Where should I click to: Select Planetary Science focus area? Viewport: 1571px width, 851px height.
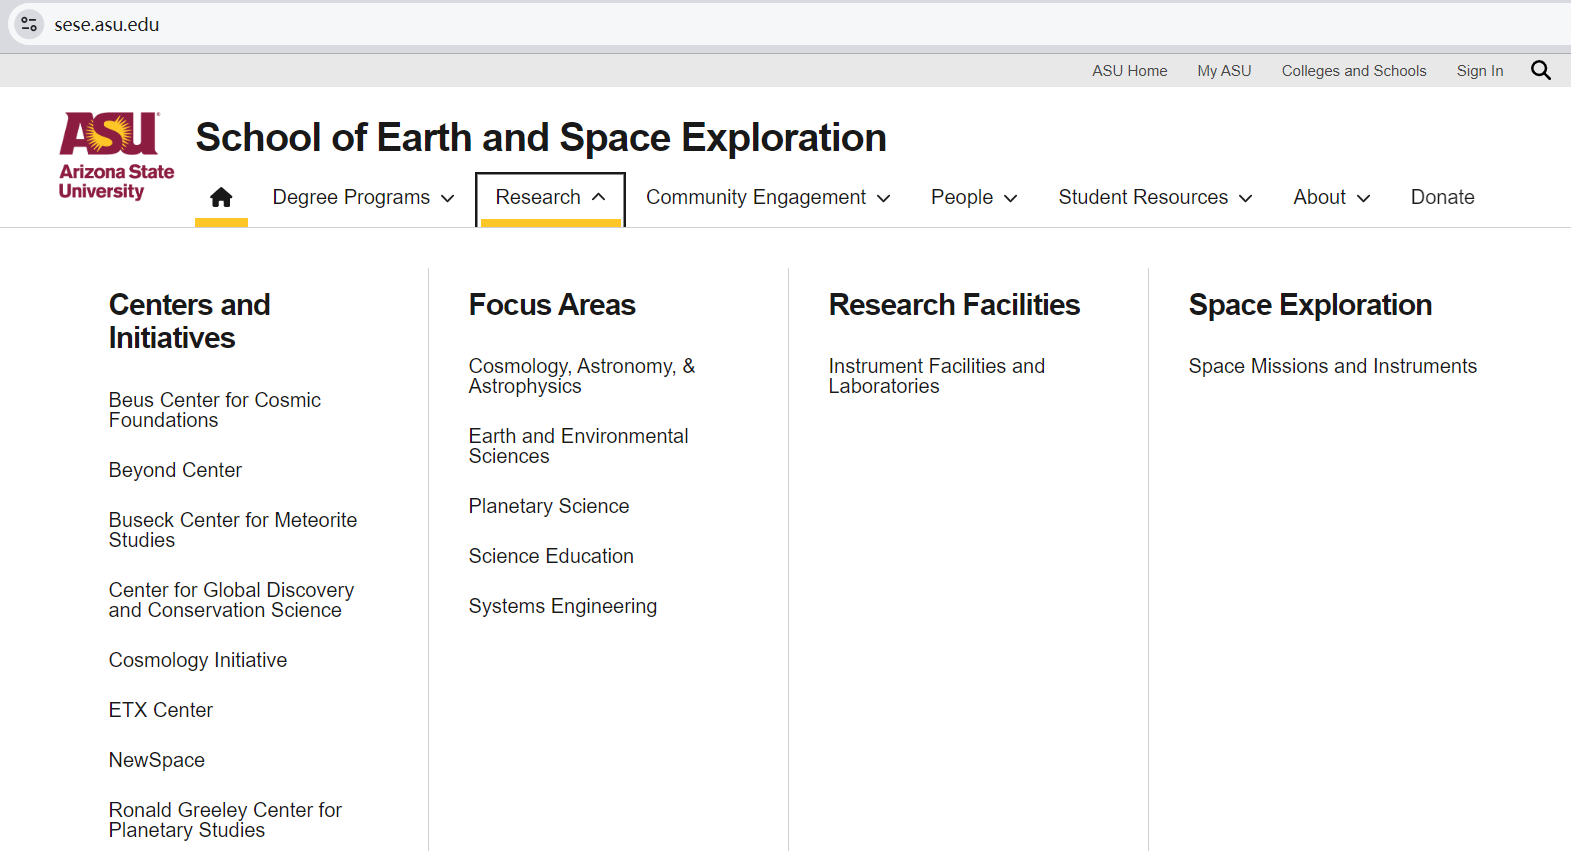tap(548, 506)
